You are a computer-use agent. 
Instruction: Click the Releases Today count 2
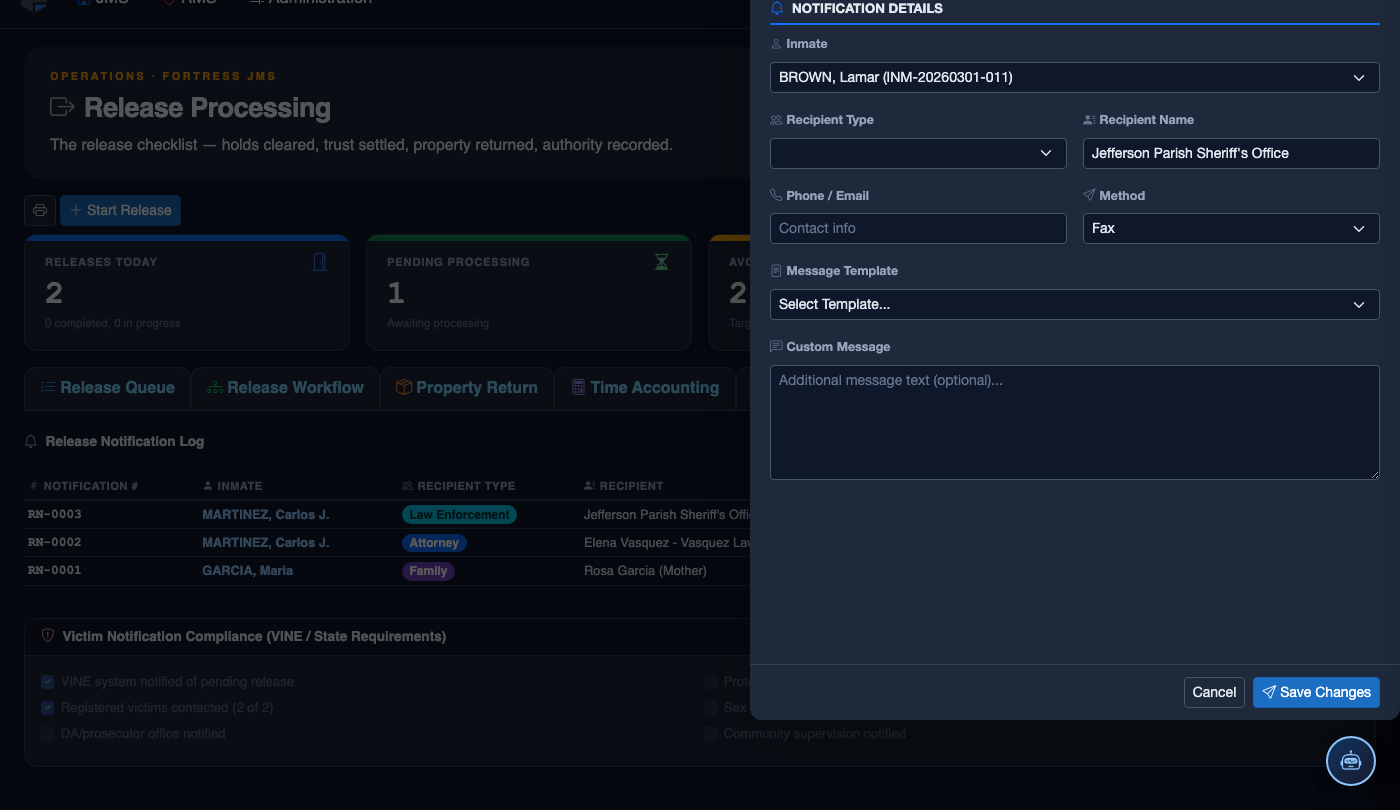point(54,293)
